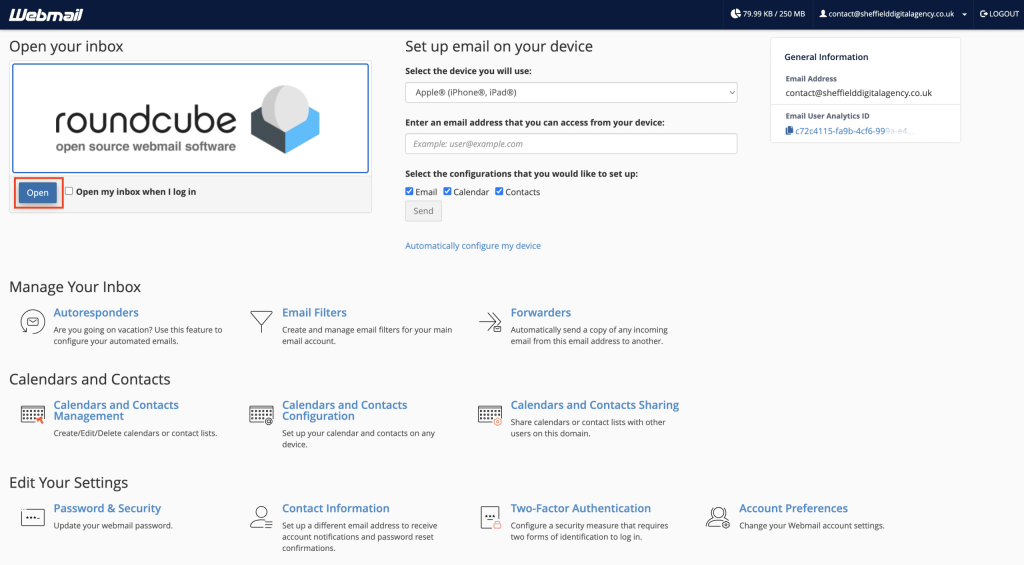This screenshot has height=565, width=1024.
Task: Click the Webmail logo
Action: click(x=46, y=14)
